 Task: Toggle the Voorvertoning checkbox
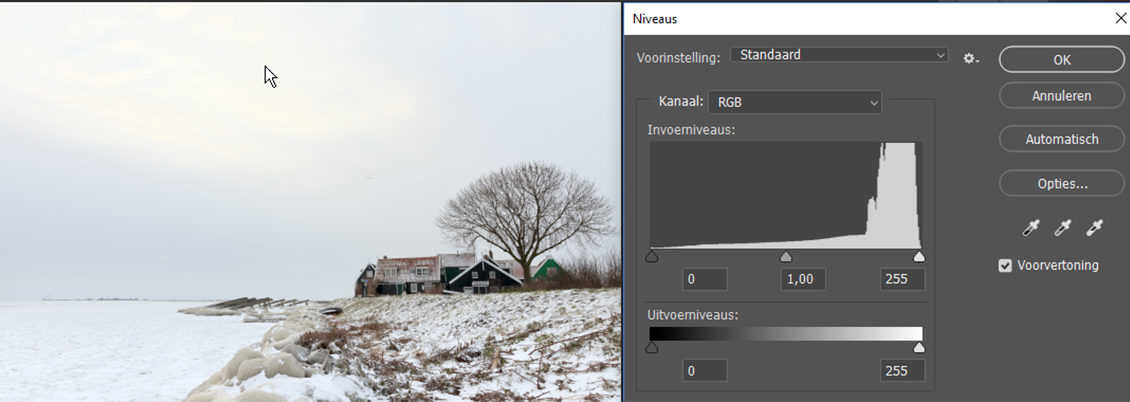click(x=1005, y=266)
